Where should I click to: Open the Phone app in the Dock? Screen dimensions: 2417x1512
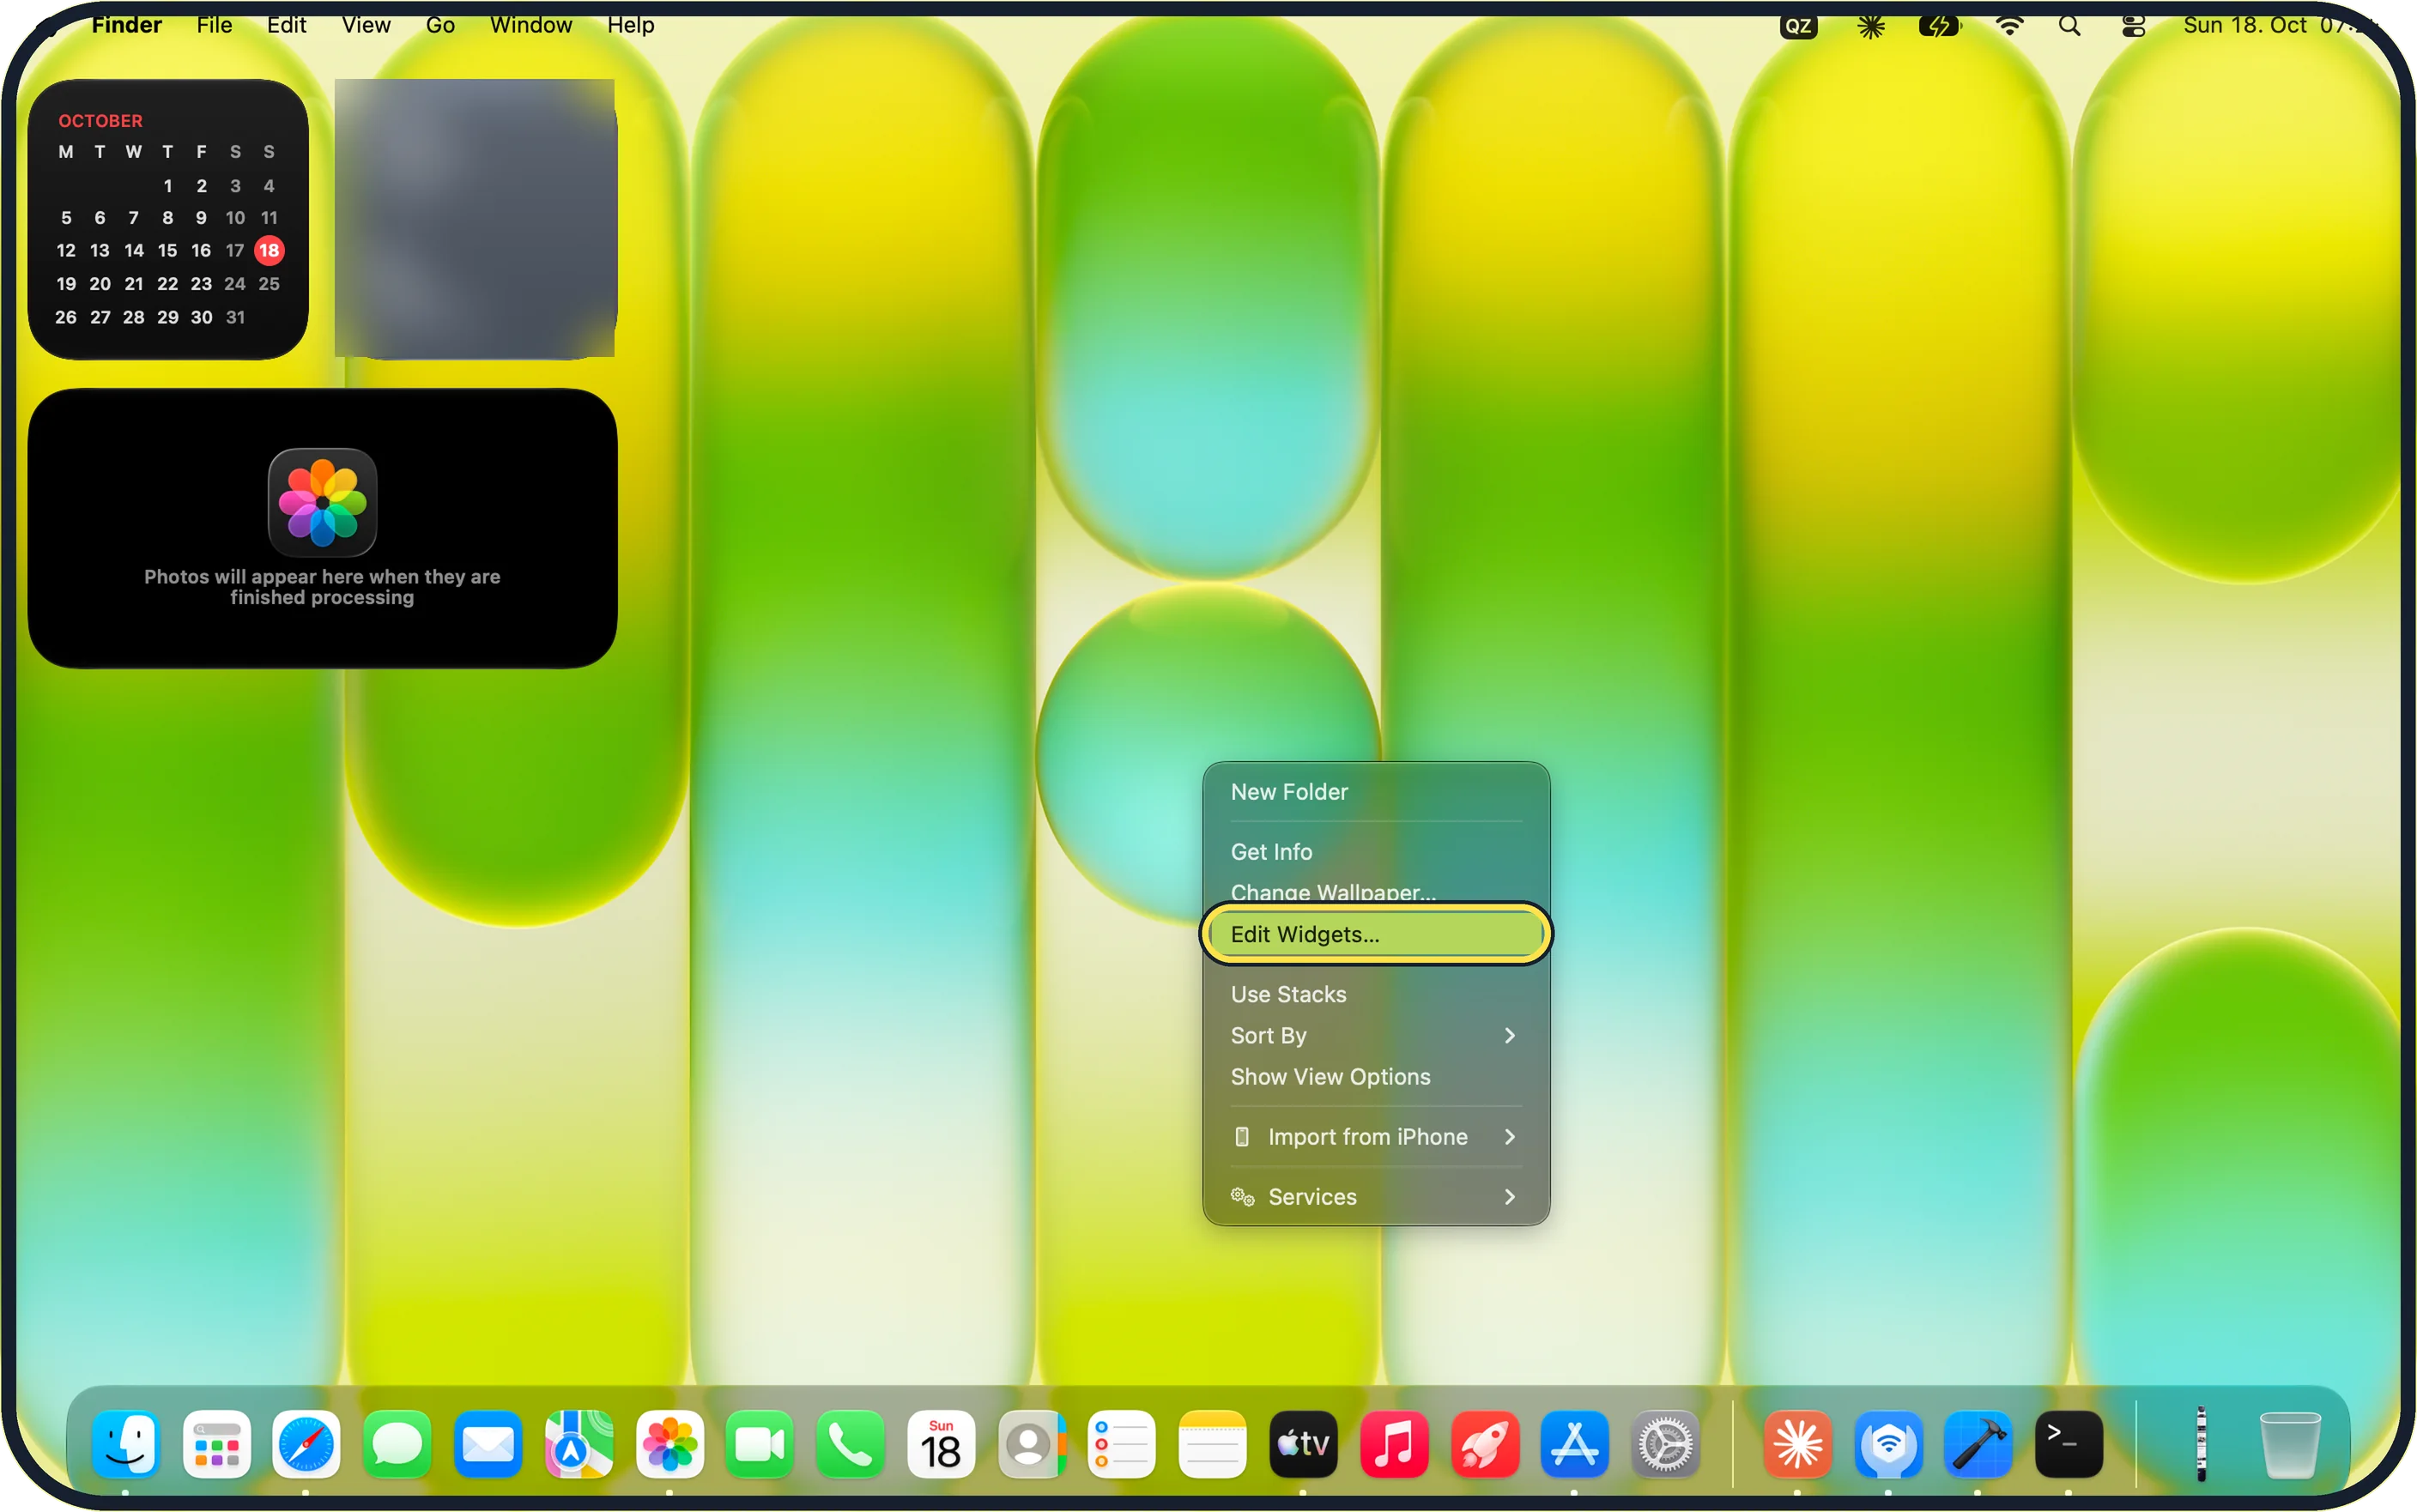(x=850, y=1444)
